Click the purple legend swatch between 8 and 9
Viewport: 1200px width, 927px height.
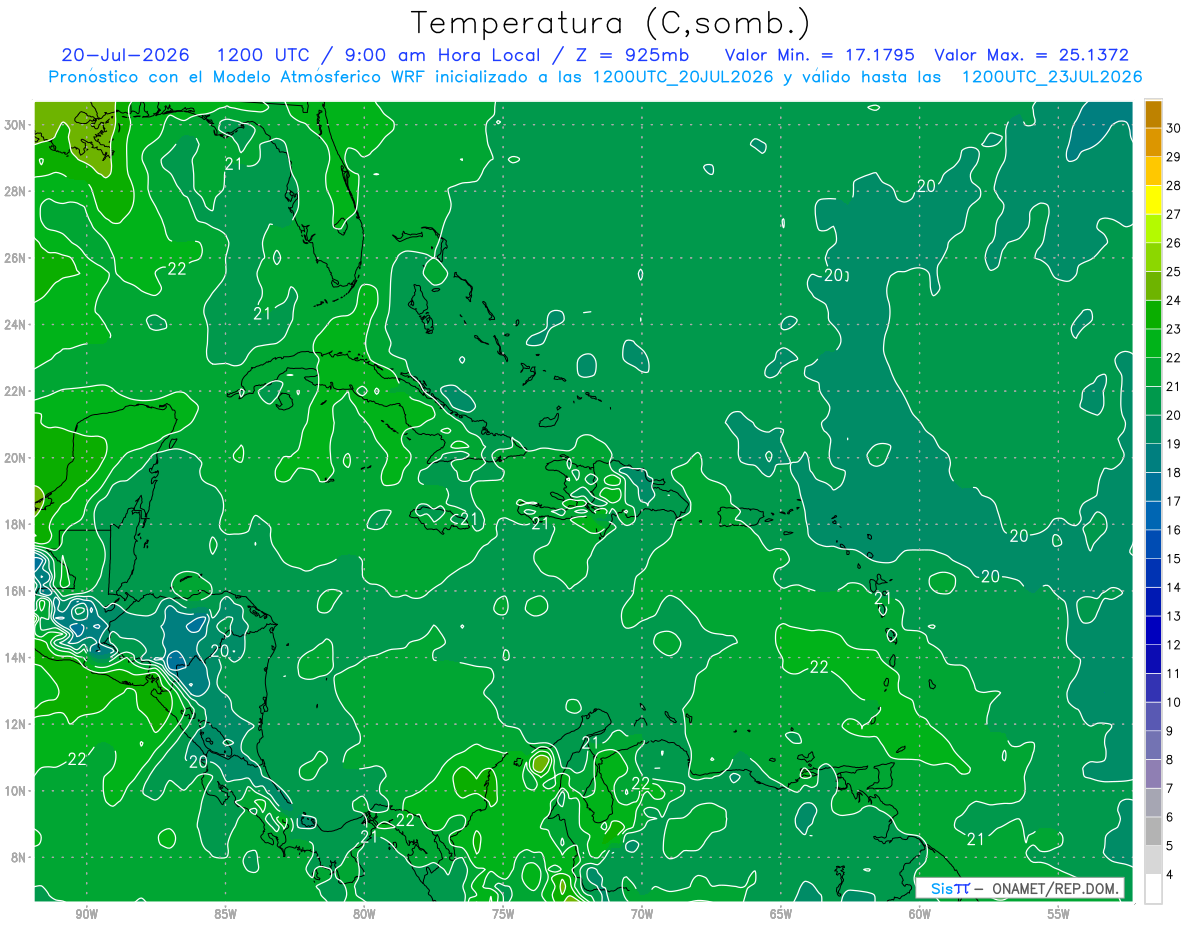point(1153,746)
